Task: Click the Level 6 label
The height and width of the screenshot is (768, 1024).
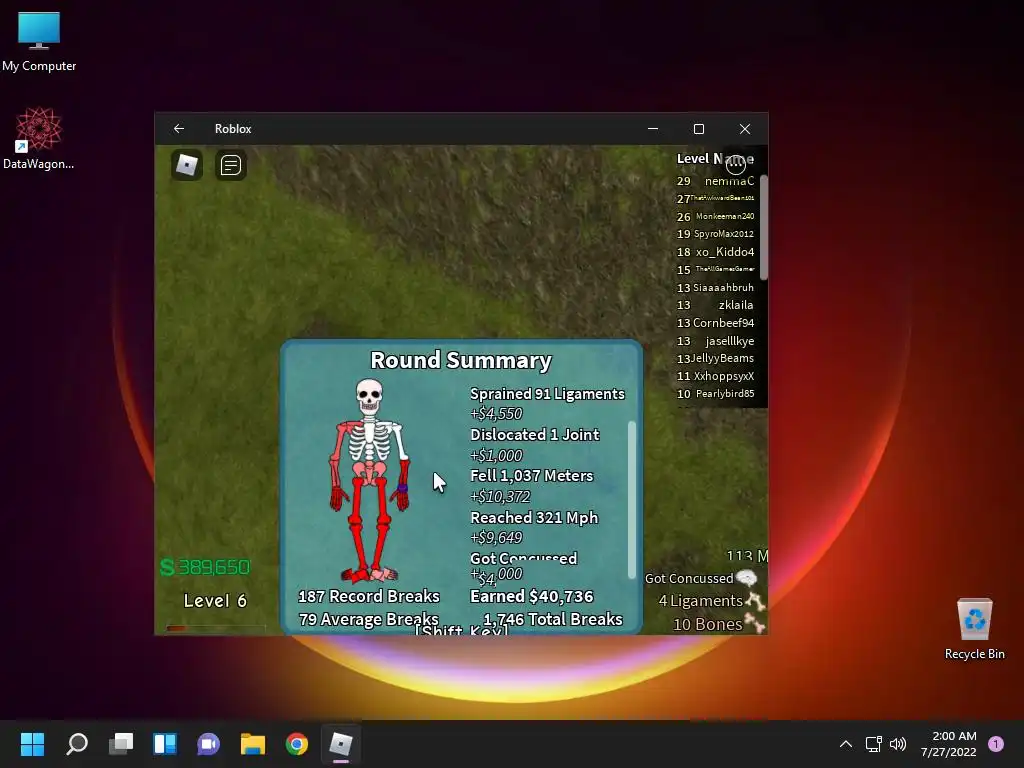Action: (x=215, y=601)
